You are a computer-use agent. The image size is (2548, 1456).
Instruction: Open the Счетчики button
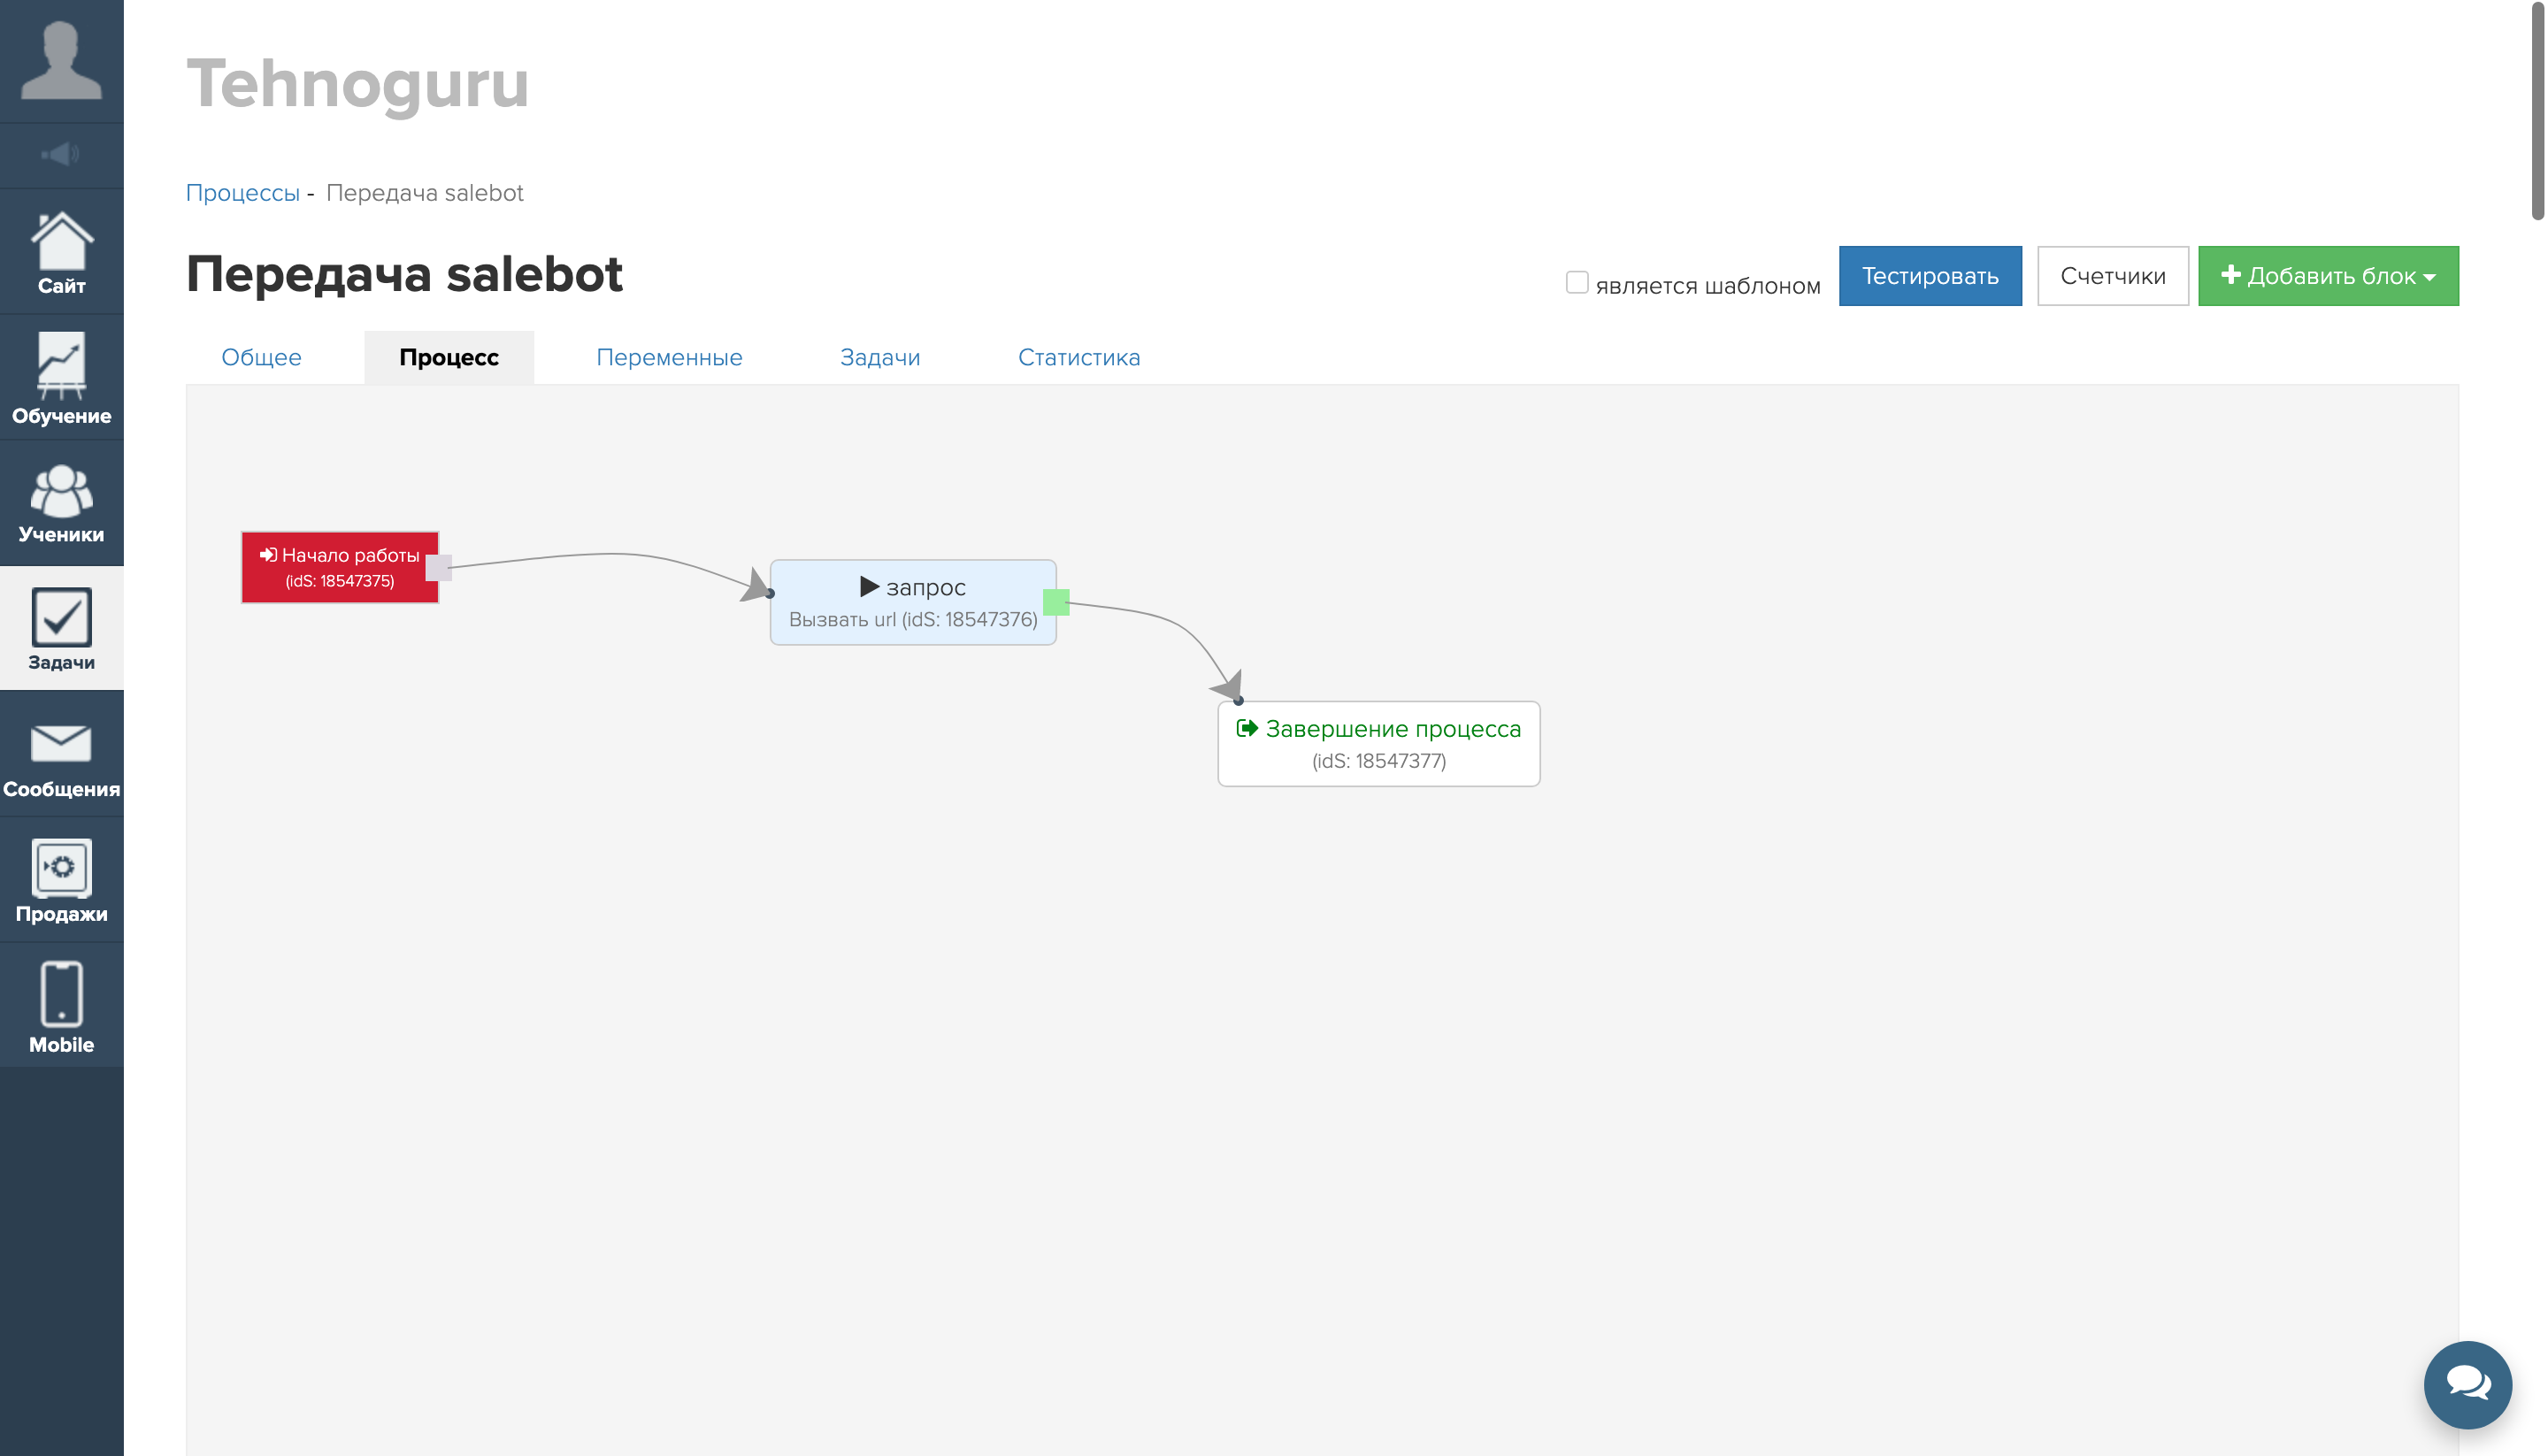pos(2113,276)
